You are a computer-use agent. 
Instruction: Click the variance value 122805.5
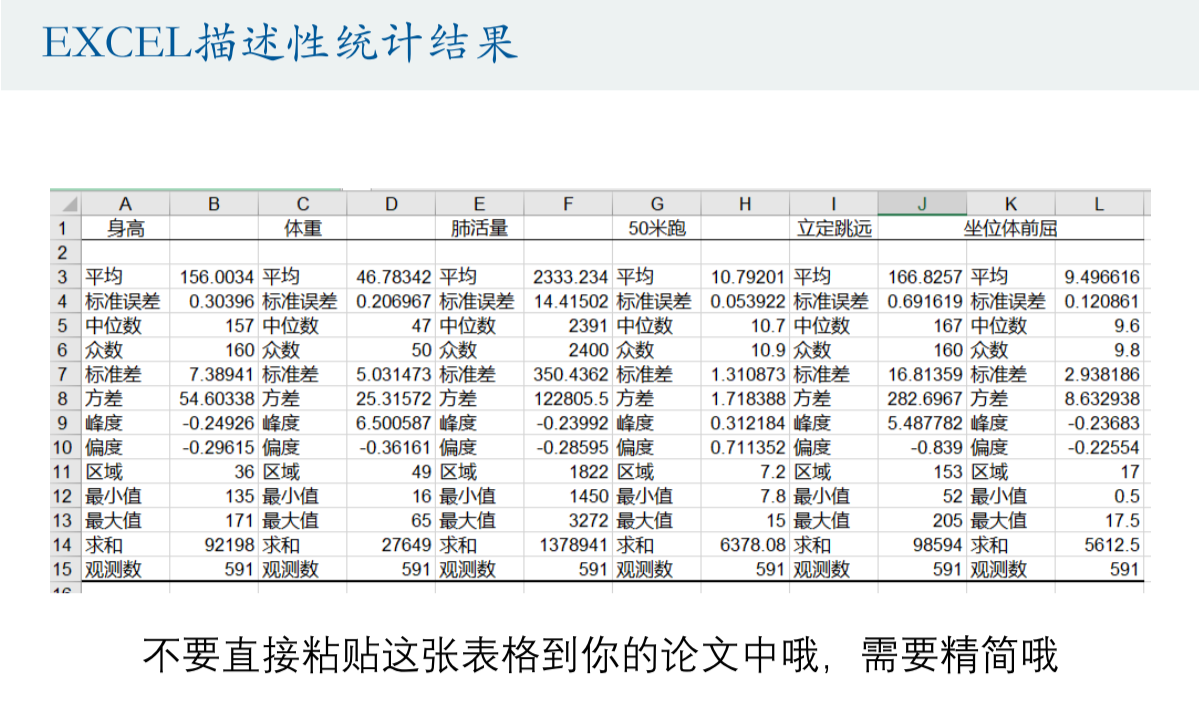point(570,398)
